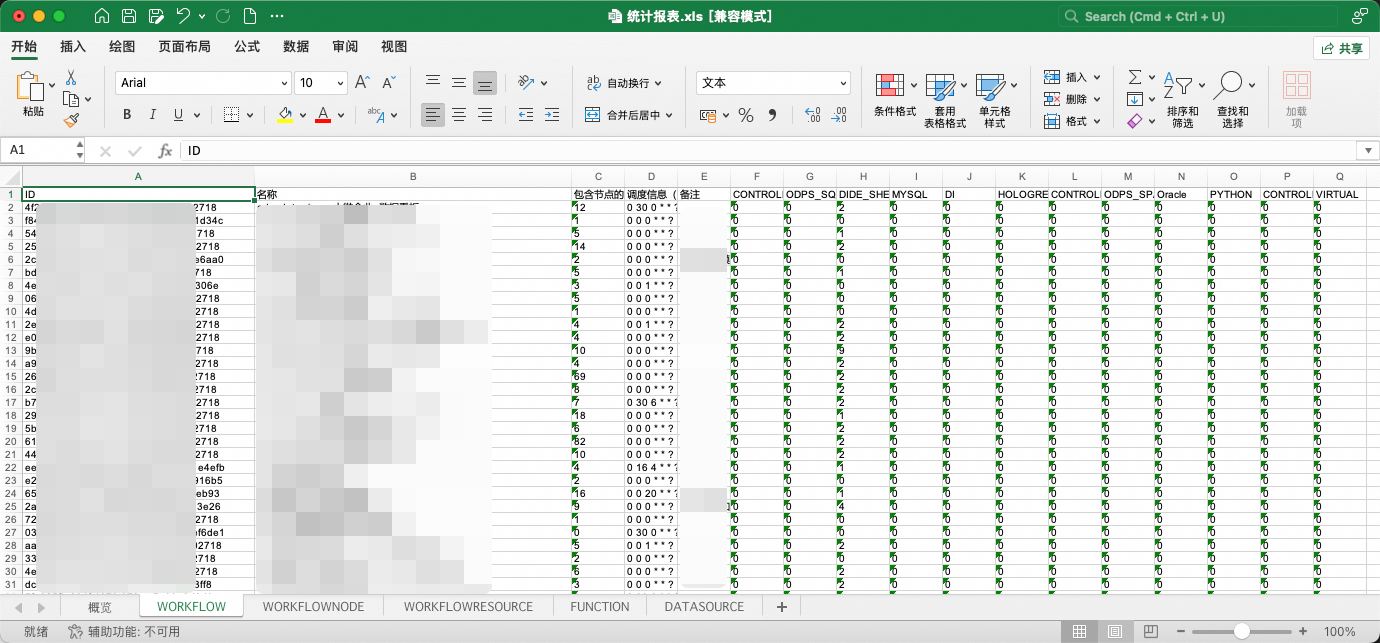Click the yellow fill color swatch
The width and height of the screenshot is (1380, 643).
point(285,115)
